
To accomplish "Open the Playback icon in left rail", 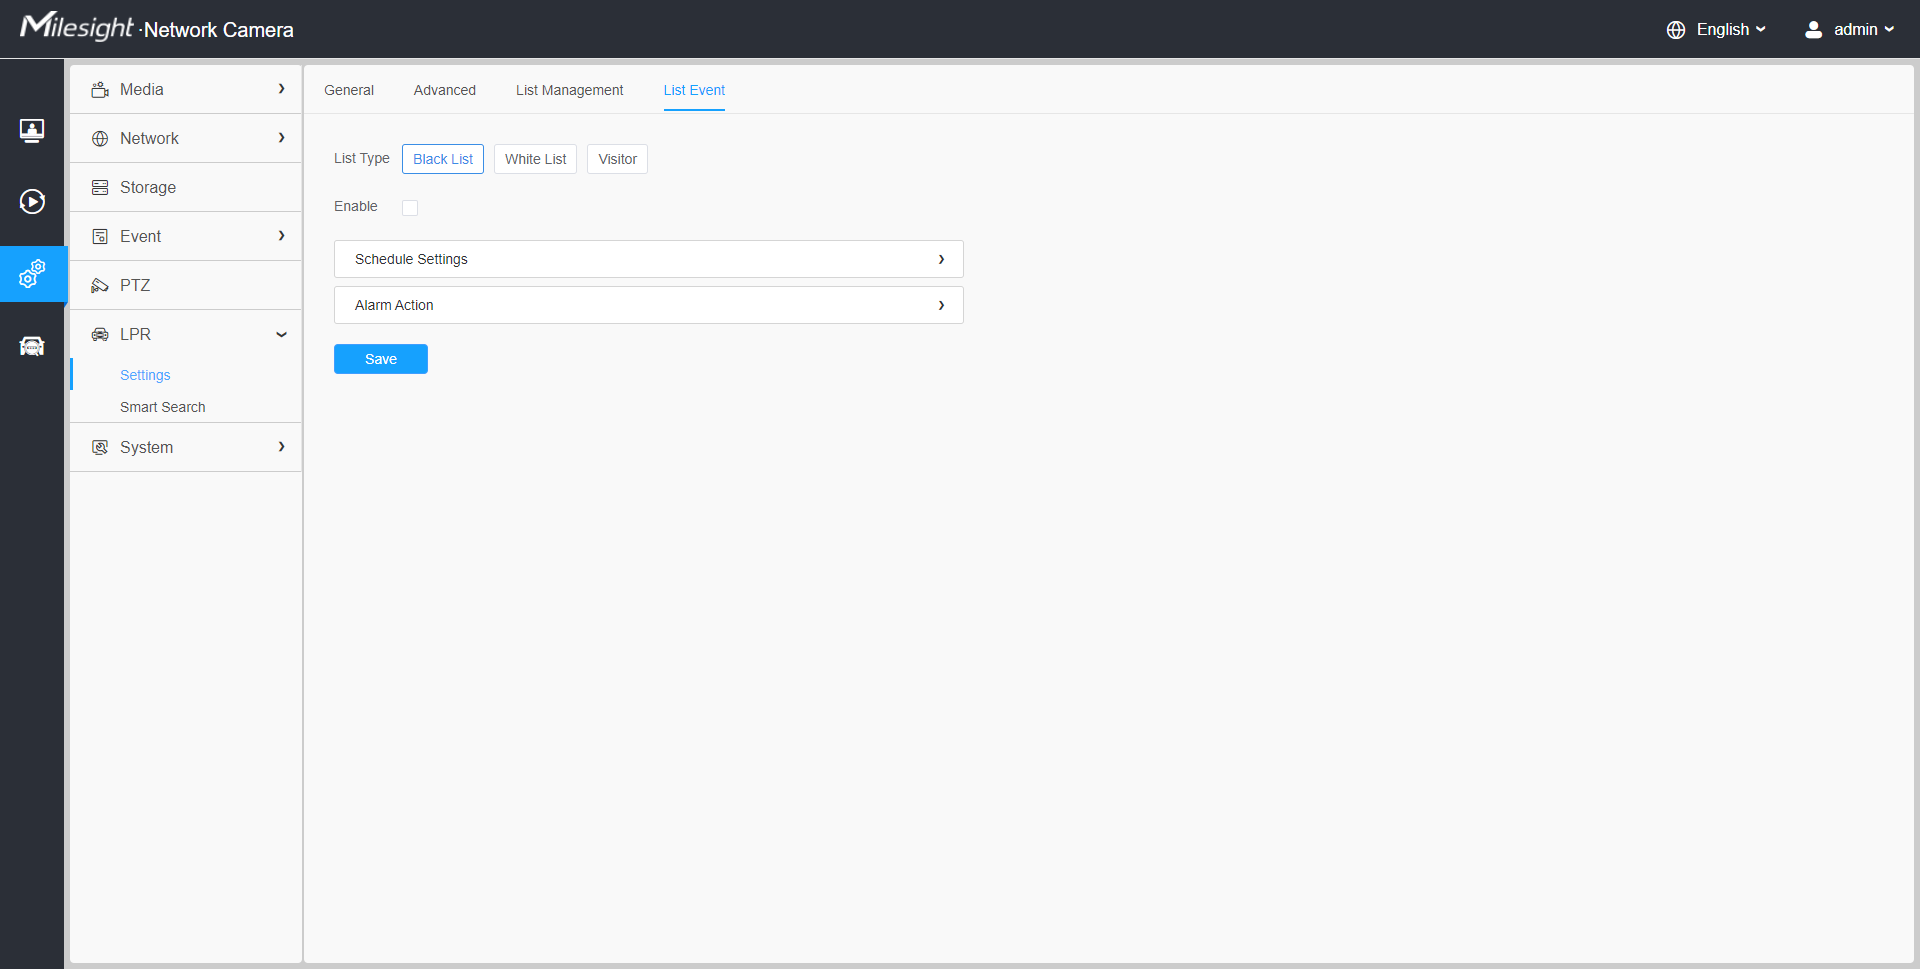I will point(32,202).
